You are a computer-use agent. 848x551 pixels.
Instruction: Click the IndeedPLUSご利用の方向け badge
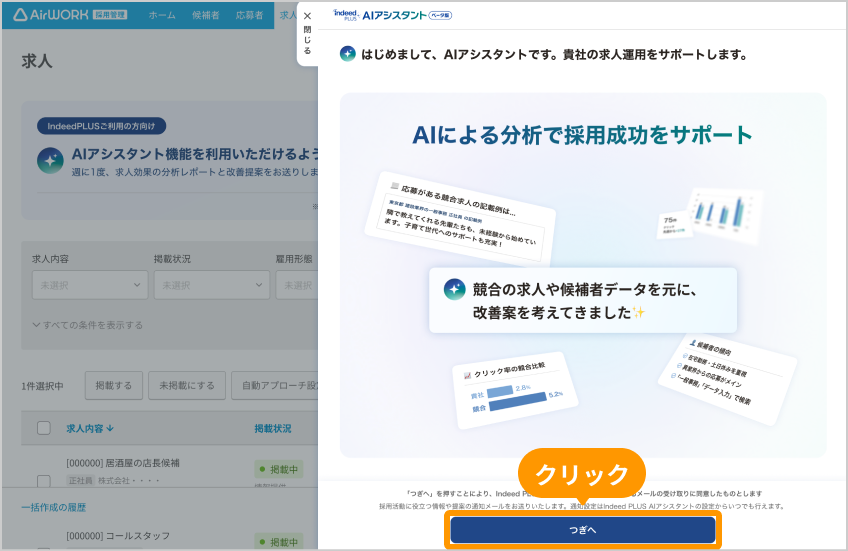[x=102, y=126]
